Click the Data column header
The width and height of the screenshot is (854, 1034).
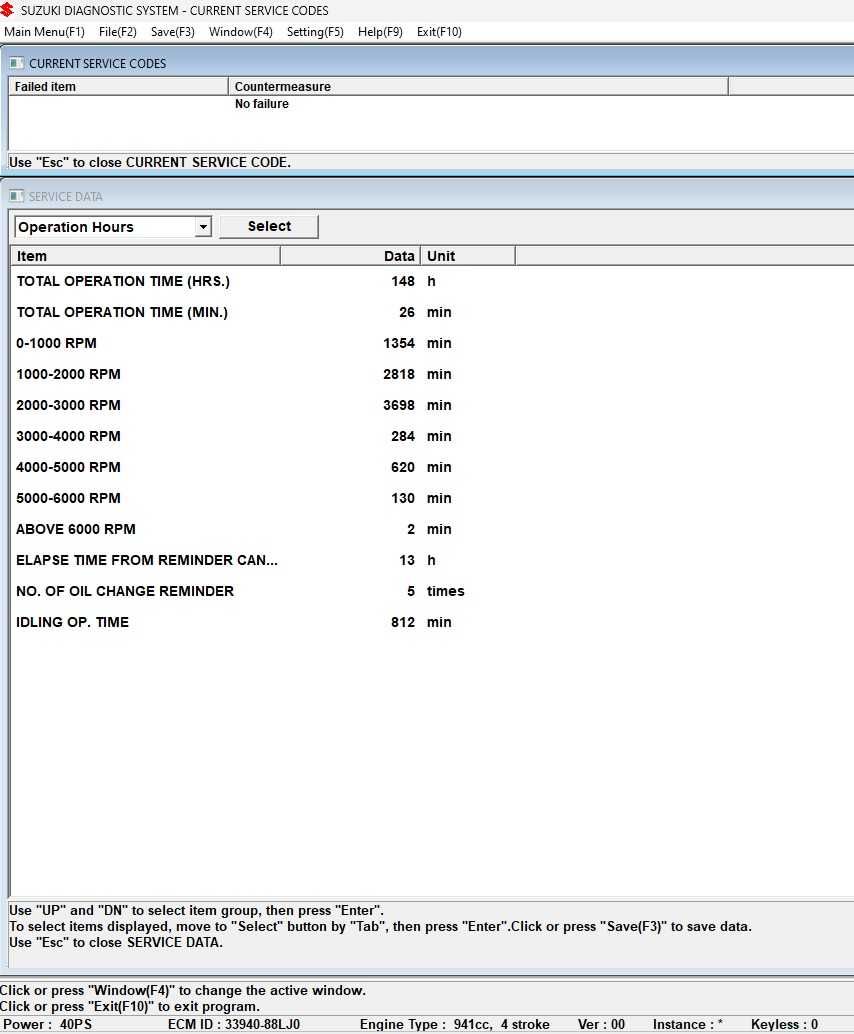tap(350, 256)
